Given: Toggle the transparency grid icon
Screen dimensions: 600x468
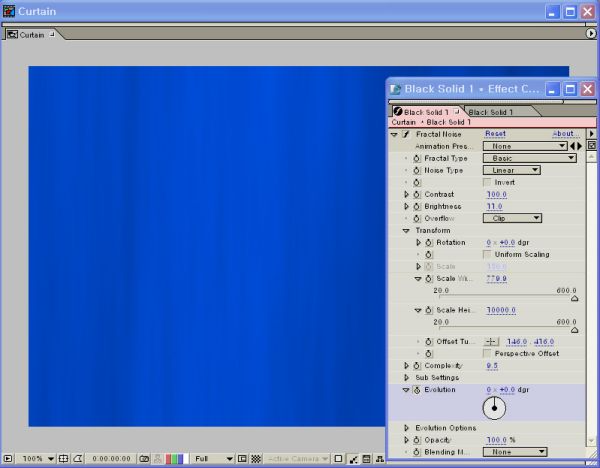Looking at the screenshot, I should pyautogui.click(x=256, y=458).
